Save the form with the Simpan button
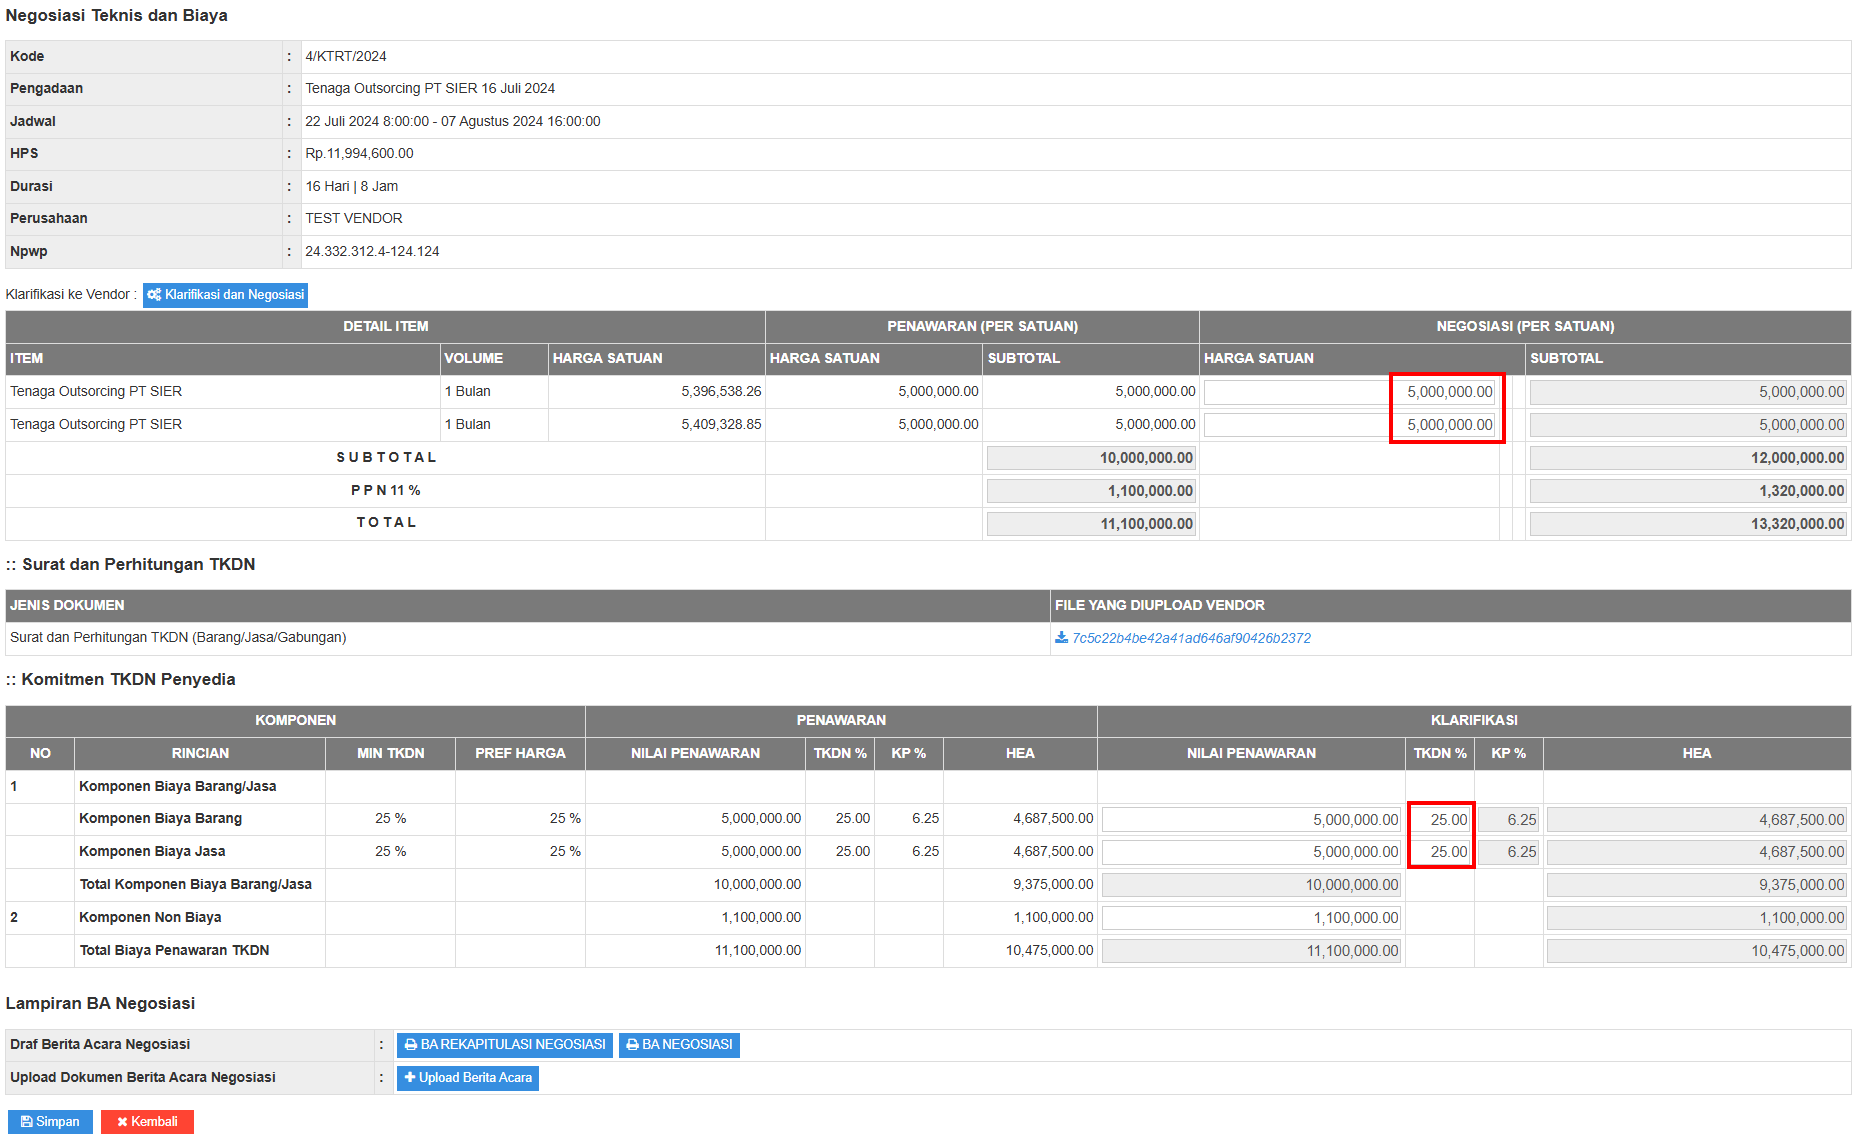Screen dimensions: 1856x1138 [50, 1122]
